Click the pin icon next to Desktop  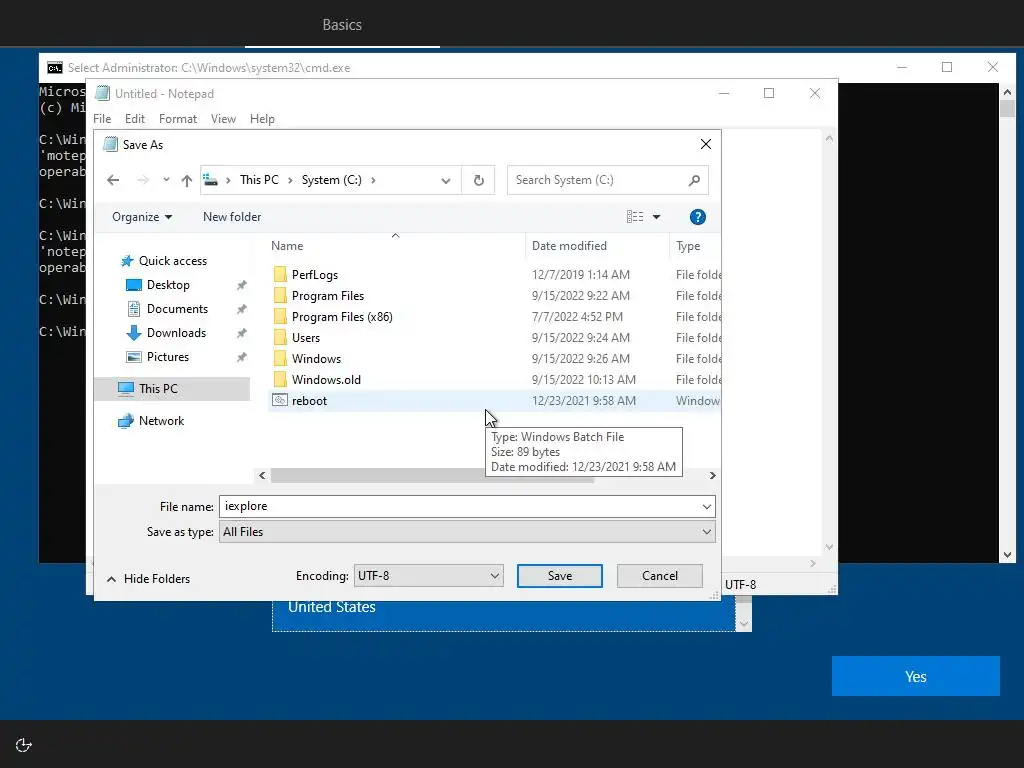(x=242, y=285)
